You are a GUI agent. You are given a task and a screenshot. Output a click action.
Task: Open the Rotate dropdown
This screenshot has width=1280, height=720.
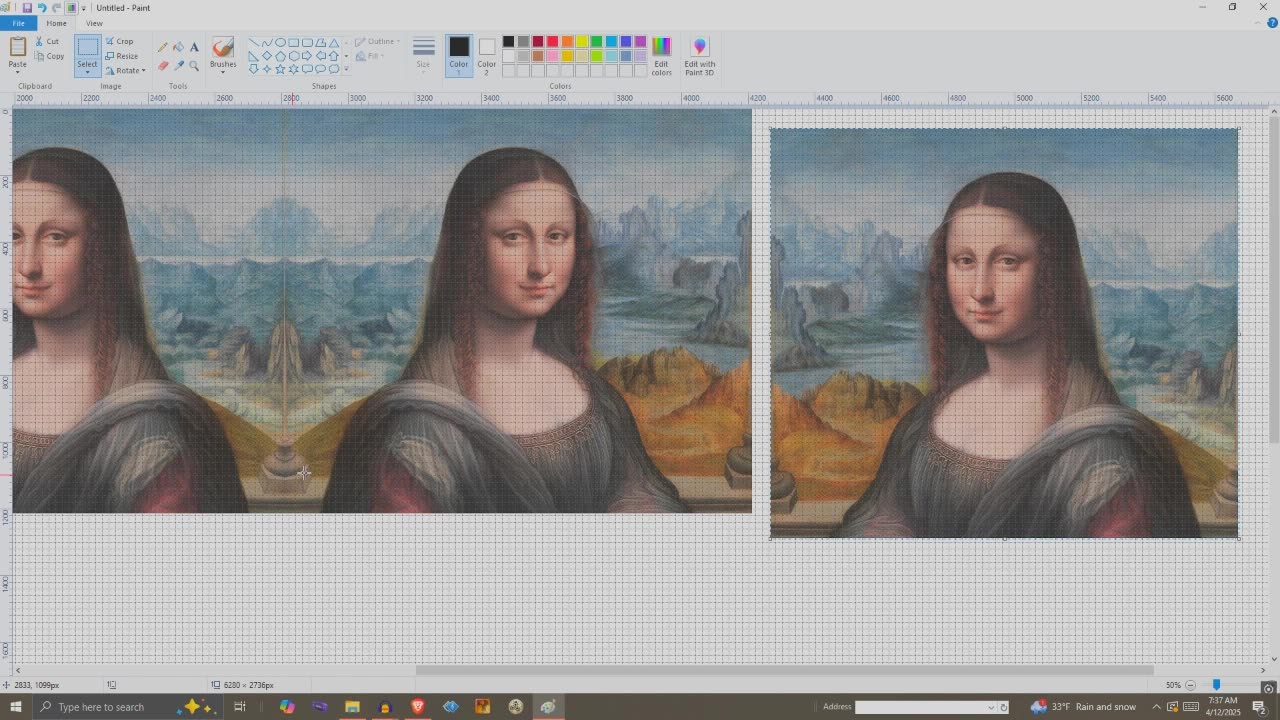pos(125,70)
